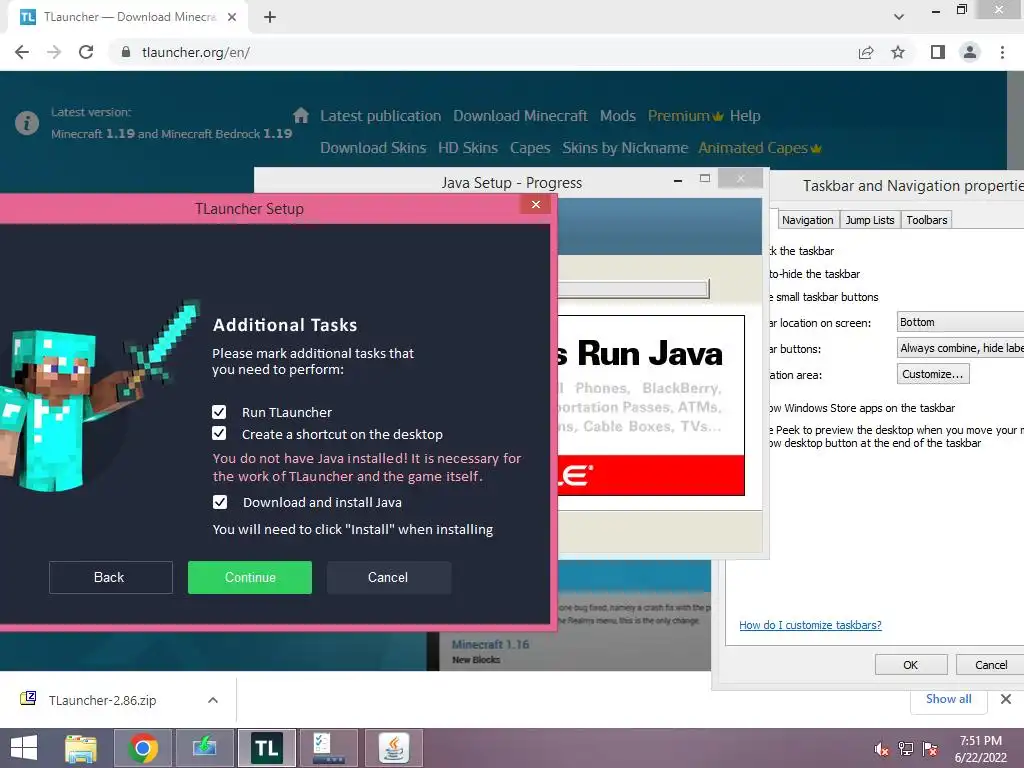The width and height of the screenshot is (1024, 768).
Task: Toggle Create a shortcut on the desktop
Action: click(x=219, y=434)
